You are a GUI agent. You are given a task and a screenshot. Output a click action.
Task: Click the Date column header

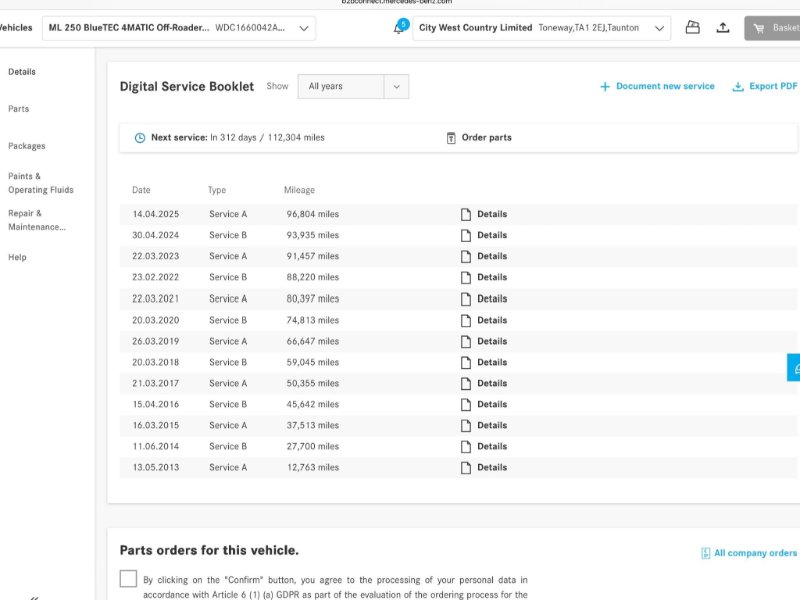point(141,190)
